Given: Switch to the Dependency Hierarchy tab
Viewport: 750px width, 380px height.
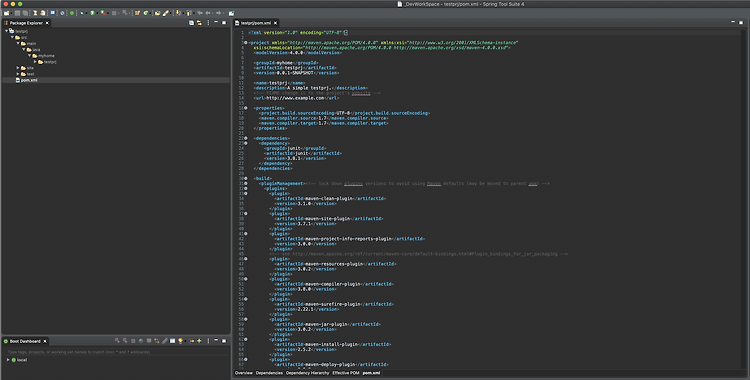Looking at the screenshot, I should (x=308, y=373).
